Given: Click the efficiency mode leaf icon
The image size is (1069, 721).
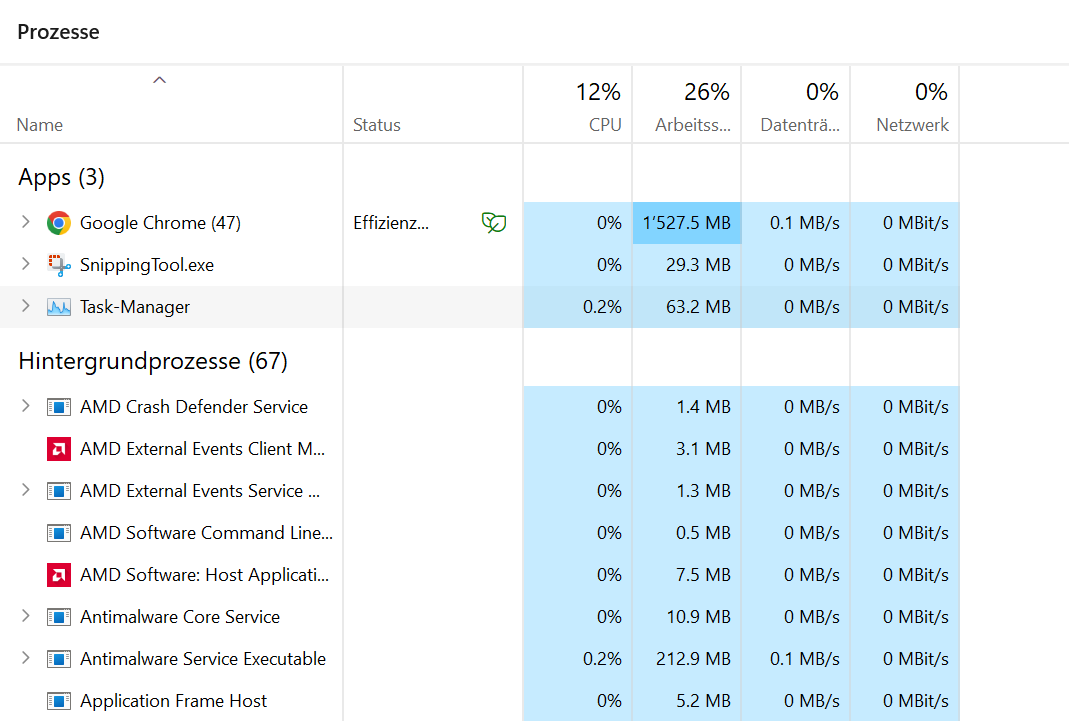Looking at the screenshot, I should pos(494,222).
